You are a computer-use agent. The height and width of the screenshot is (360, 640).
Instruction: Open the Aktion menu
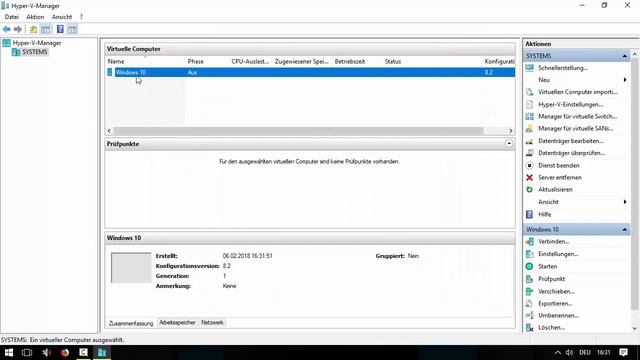(x=35, y=17)
